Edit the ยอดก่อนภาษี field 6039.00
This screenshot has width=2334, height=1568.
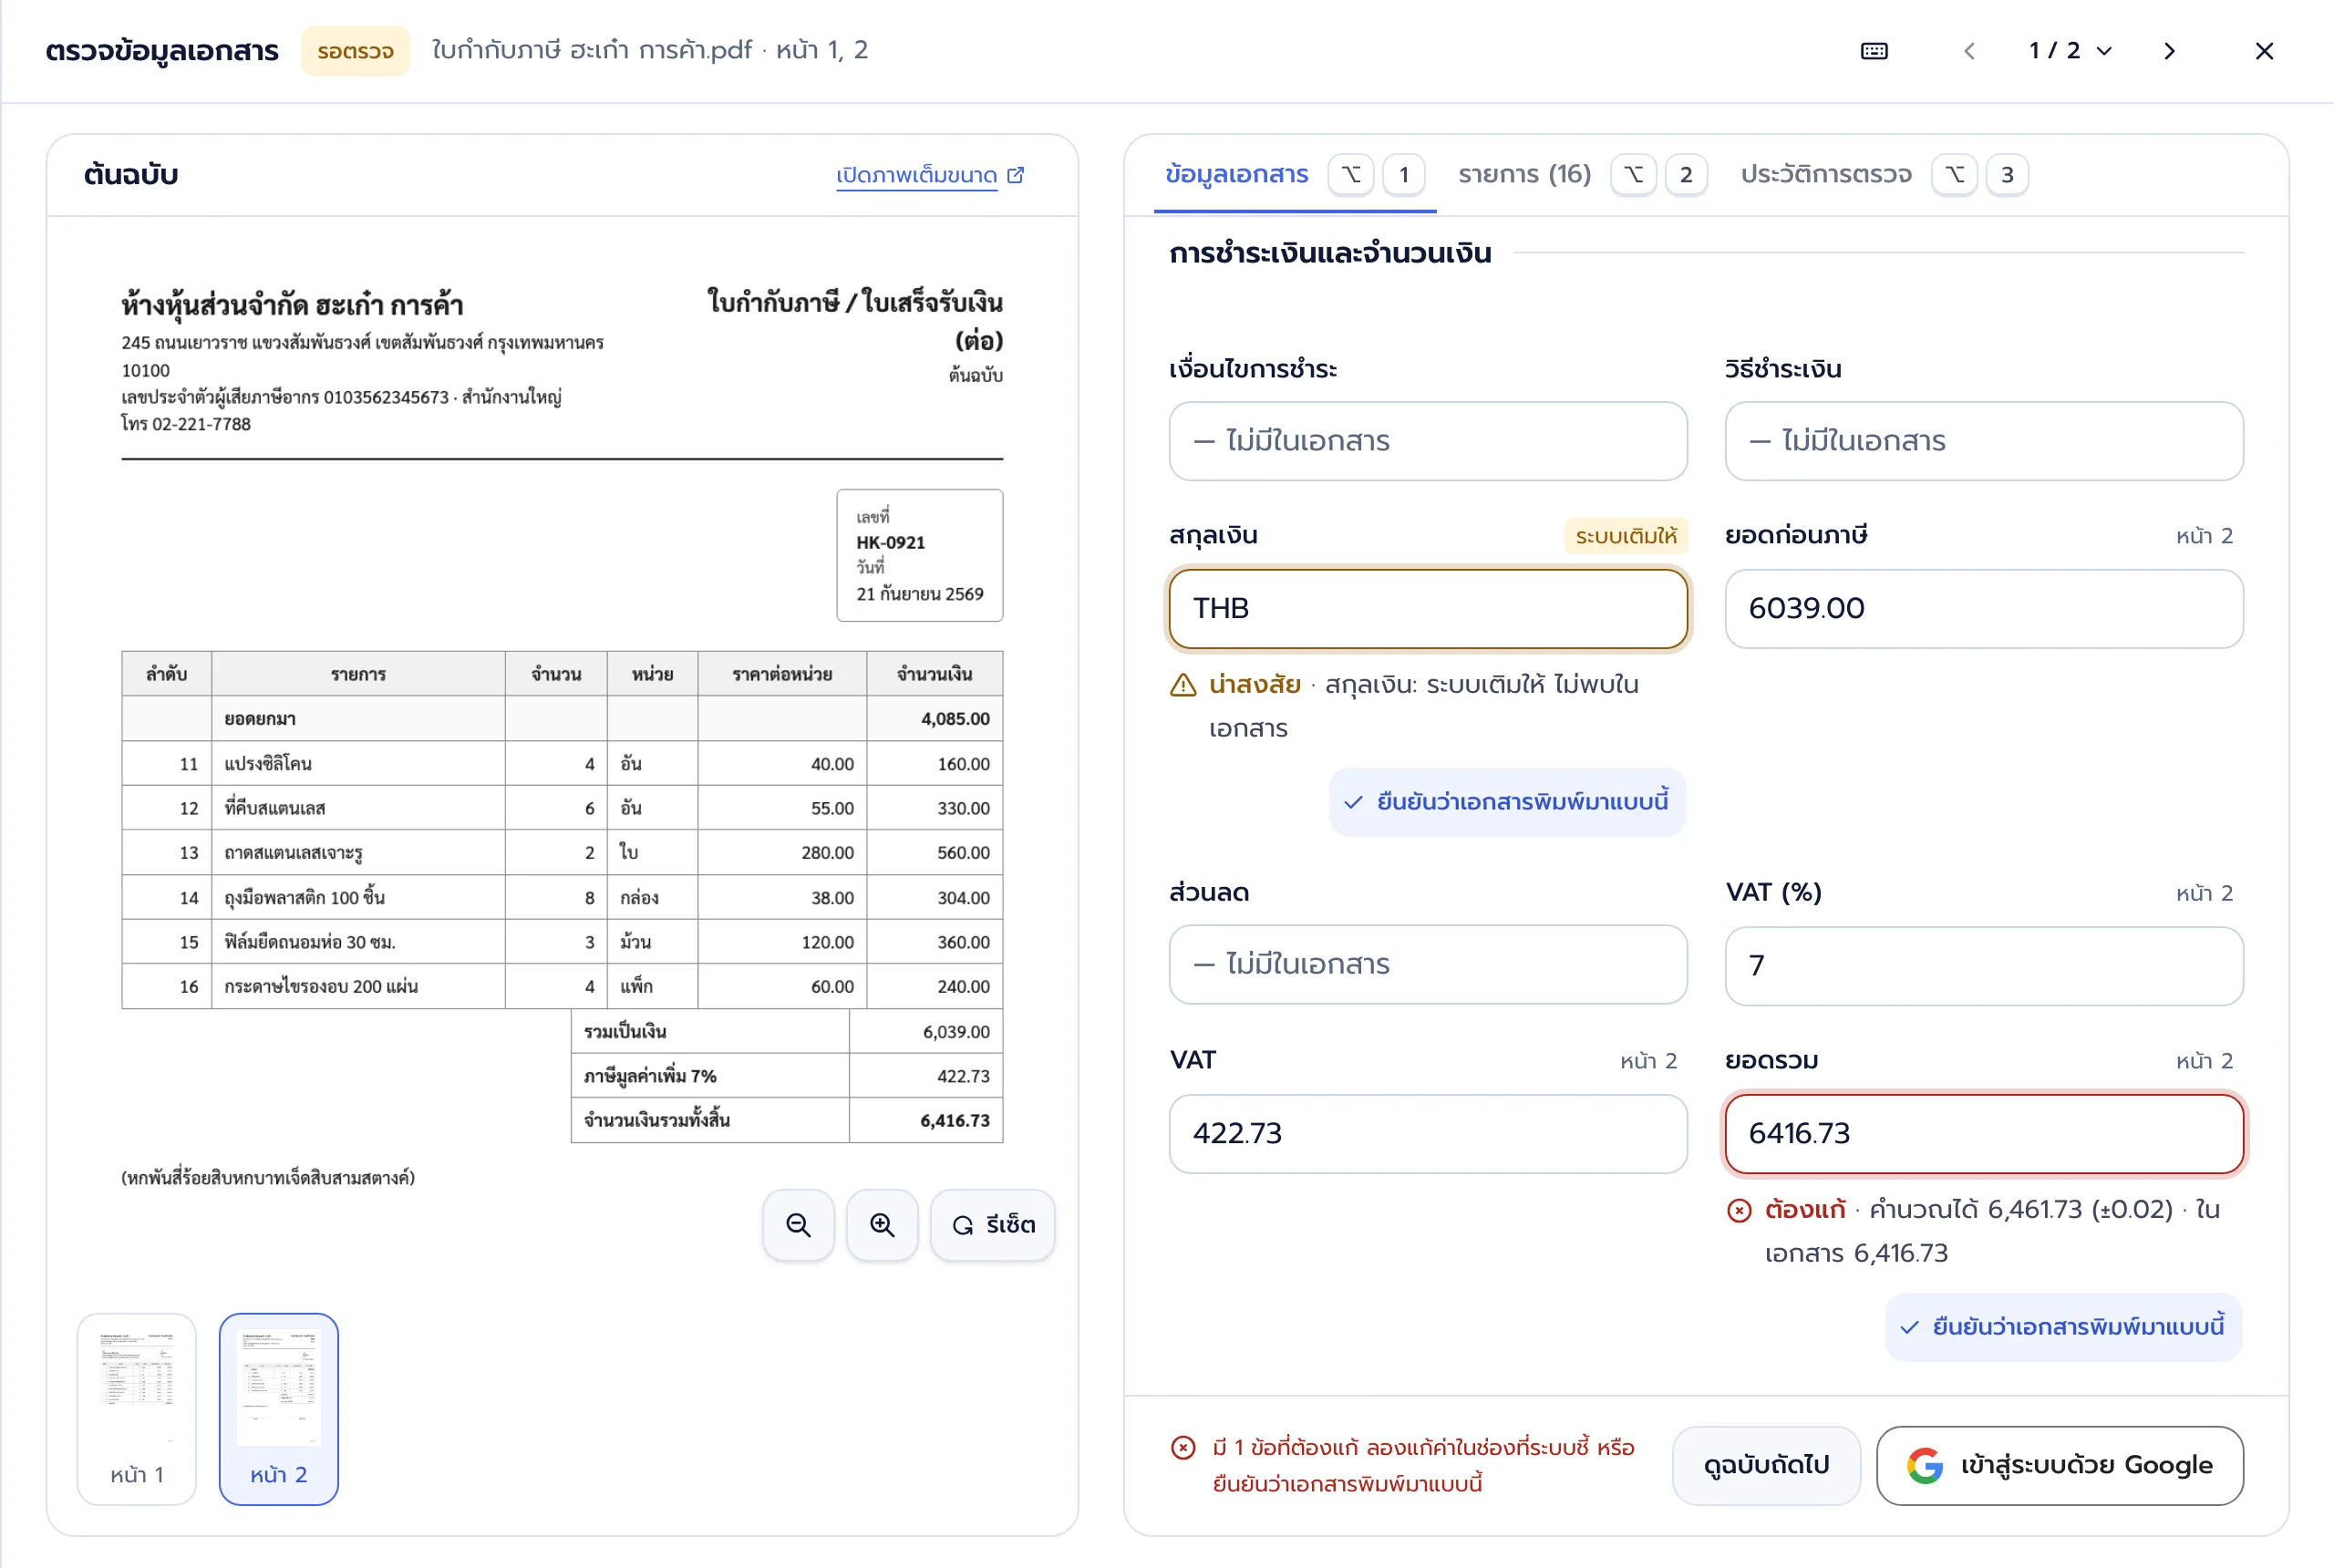click(x=1984, y=609)
